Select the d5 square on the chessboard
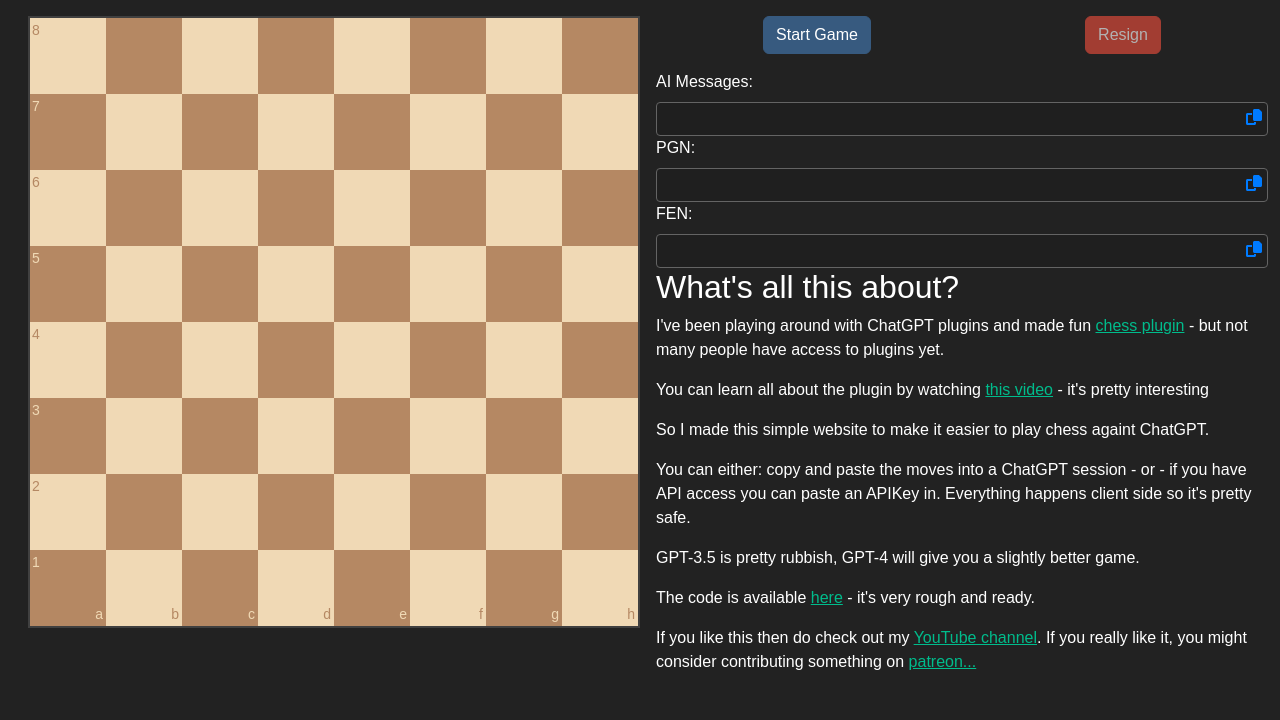Viewport: 1280px width, 720px height. pyautogui.click(x=295, y=283)
